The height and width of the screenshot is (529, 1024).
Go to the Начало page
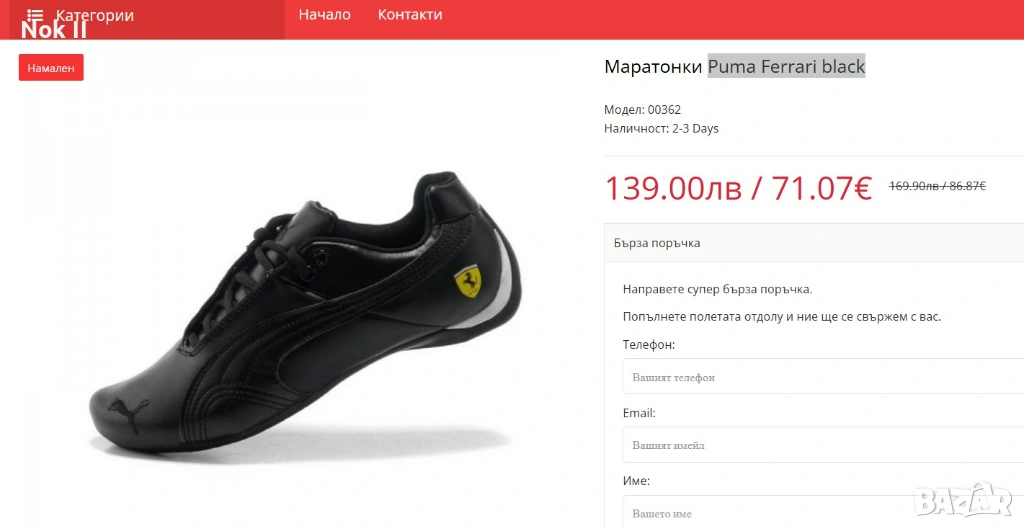(325, 14)
